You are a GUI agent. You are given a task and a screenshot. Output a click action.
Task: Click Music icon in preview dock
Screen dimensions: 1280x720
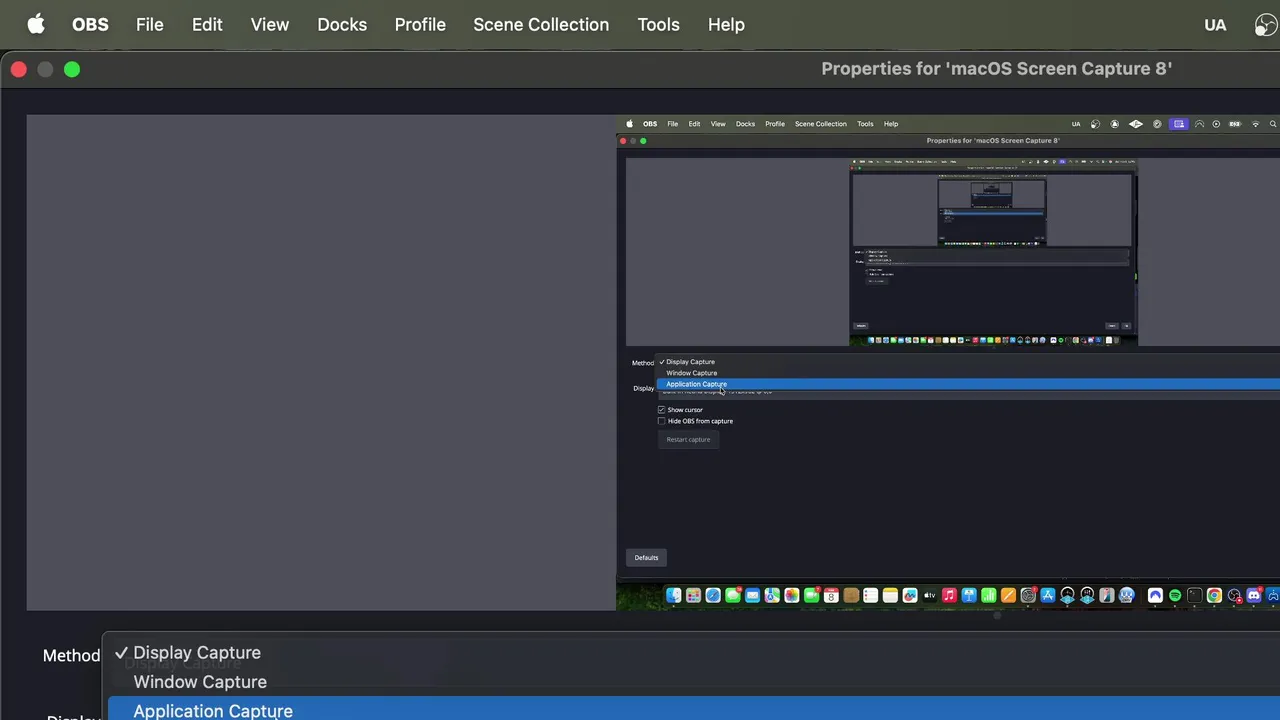949,595
